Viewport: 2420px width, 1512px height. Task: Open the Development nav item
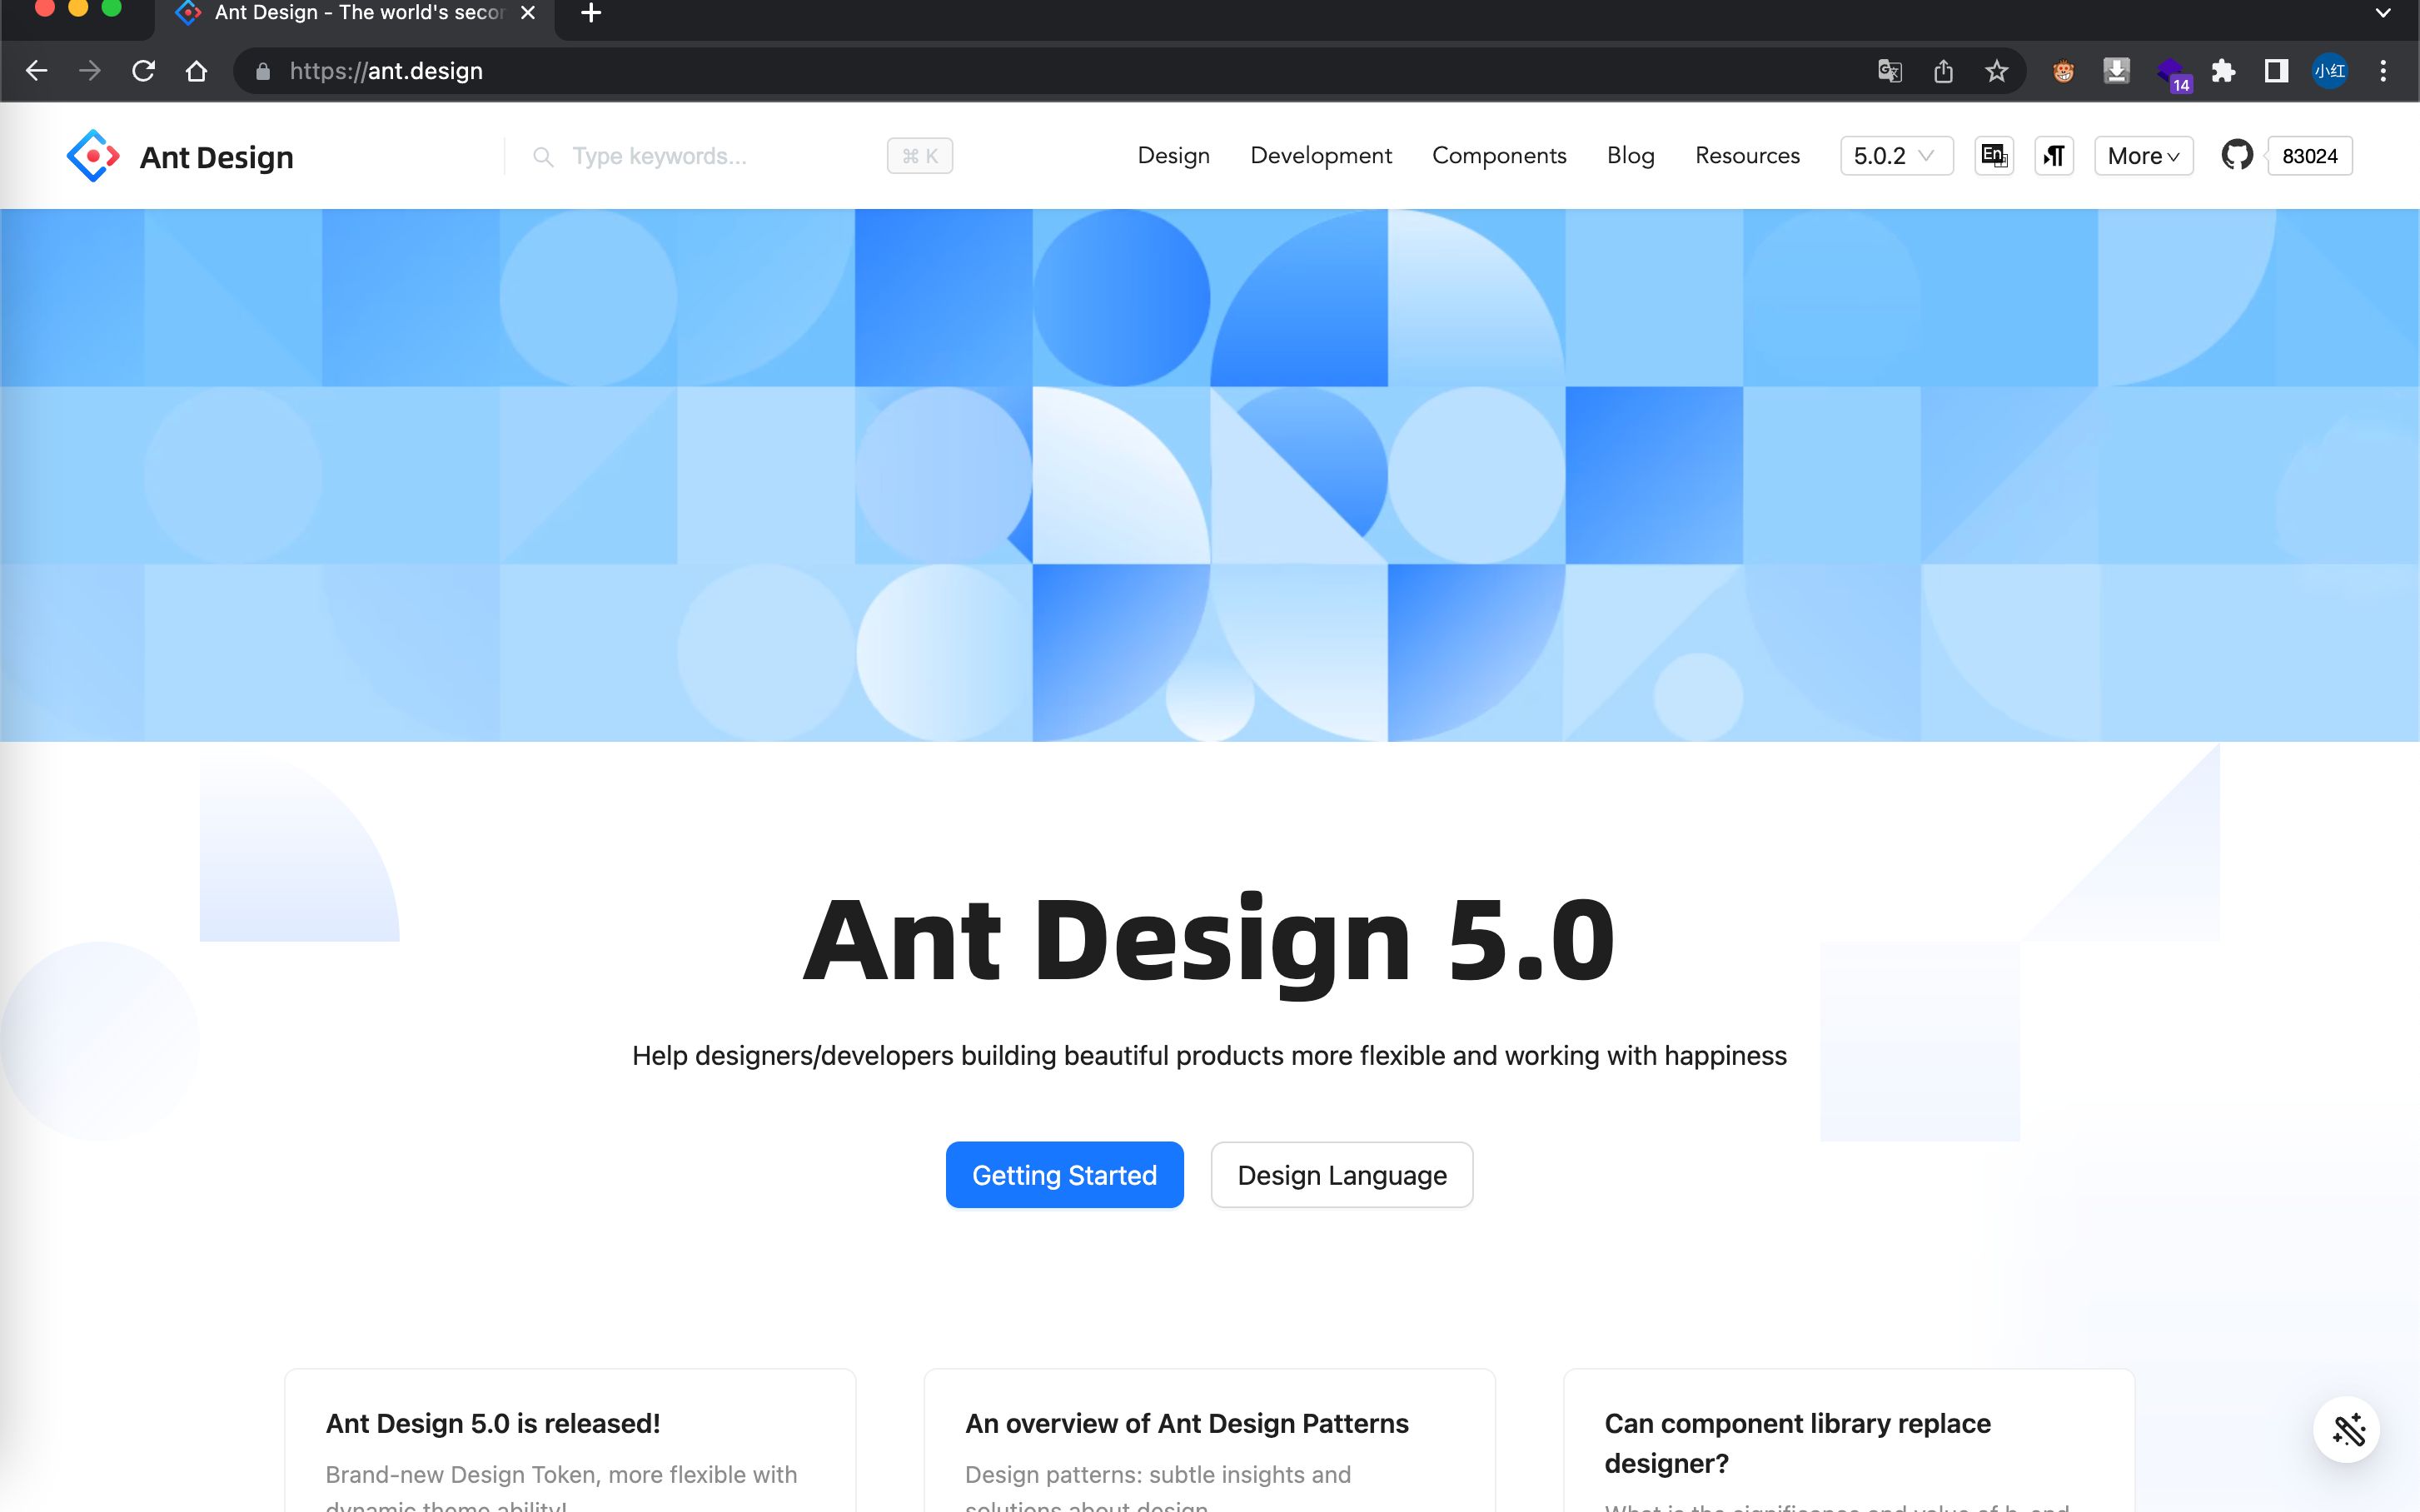coord(1320,156)
